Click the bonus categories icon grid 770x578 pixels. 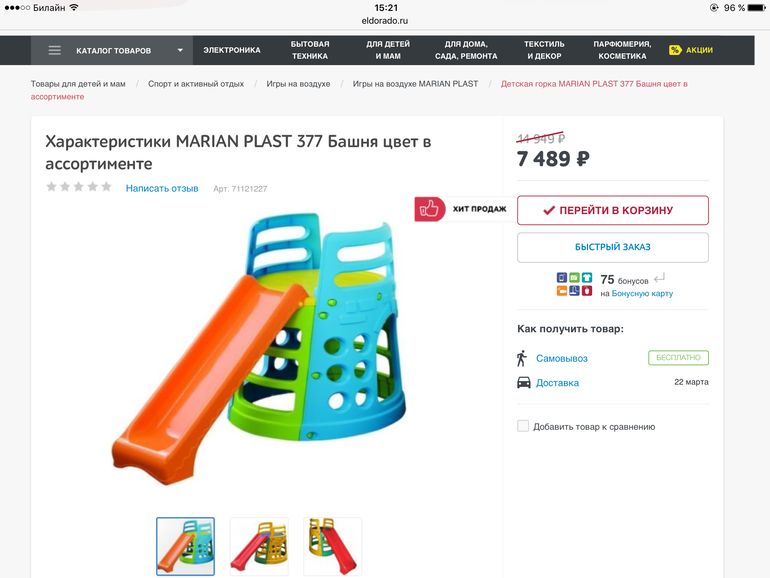pos(574,284)
